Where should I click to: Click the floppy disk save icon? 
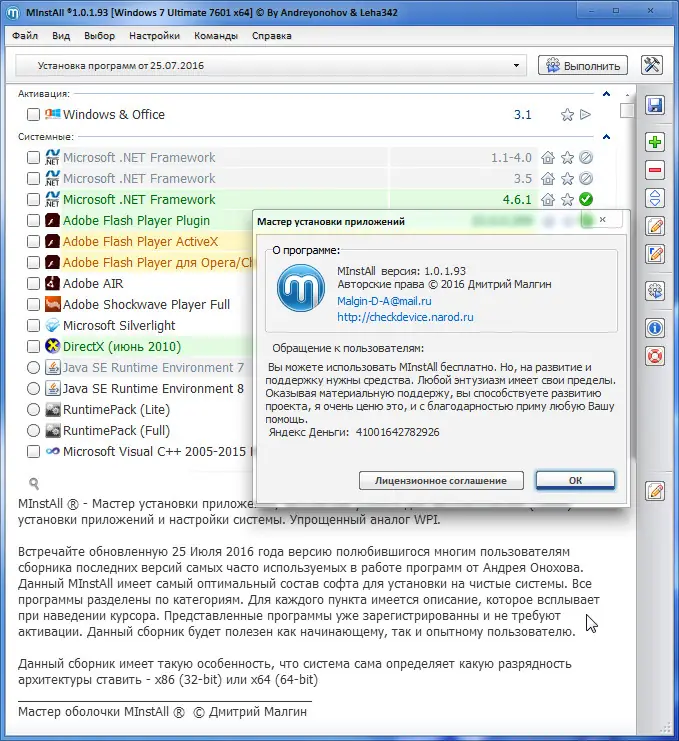point(655,105)
